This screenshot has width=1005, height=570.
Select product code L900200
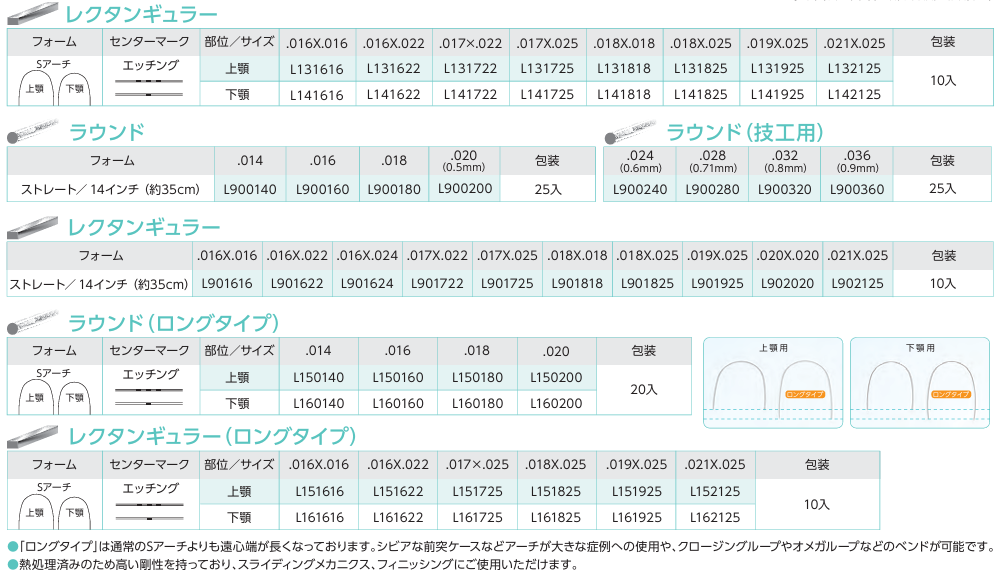pyautogui.click(x=465, y=188)
